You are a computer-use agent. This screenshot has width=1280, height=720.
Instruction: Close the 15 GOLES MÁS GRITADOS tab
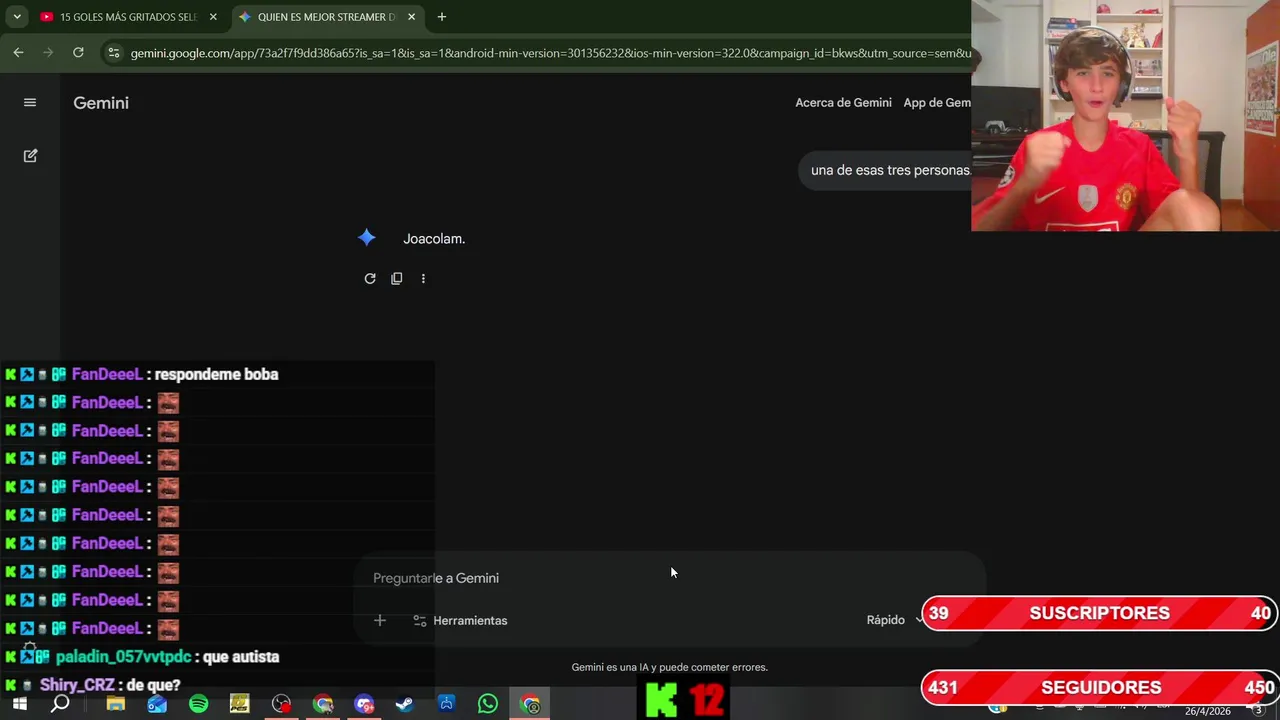[213, 17]
